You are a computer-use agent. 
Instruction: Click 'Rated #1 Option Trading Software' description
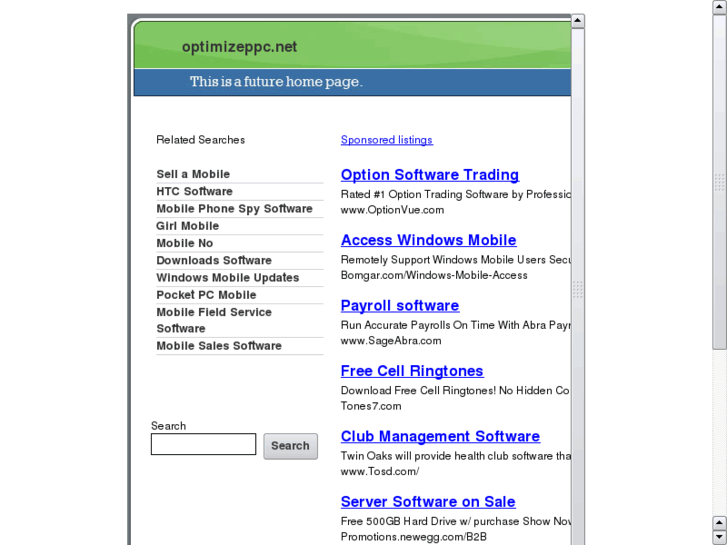(x=456, y=194)
